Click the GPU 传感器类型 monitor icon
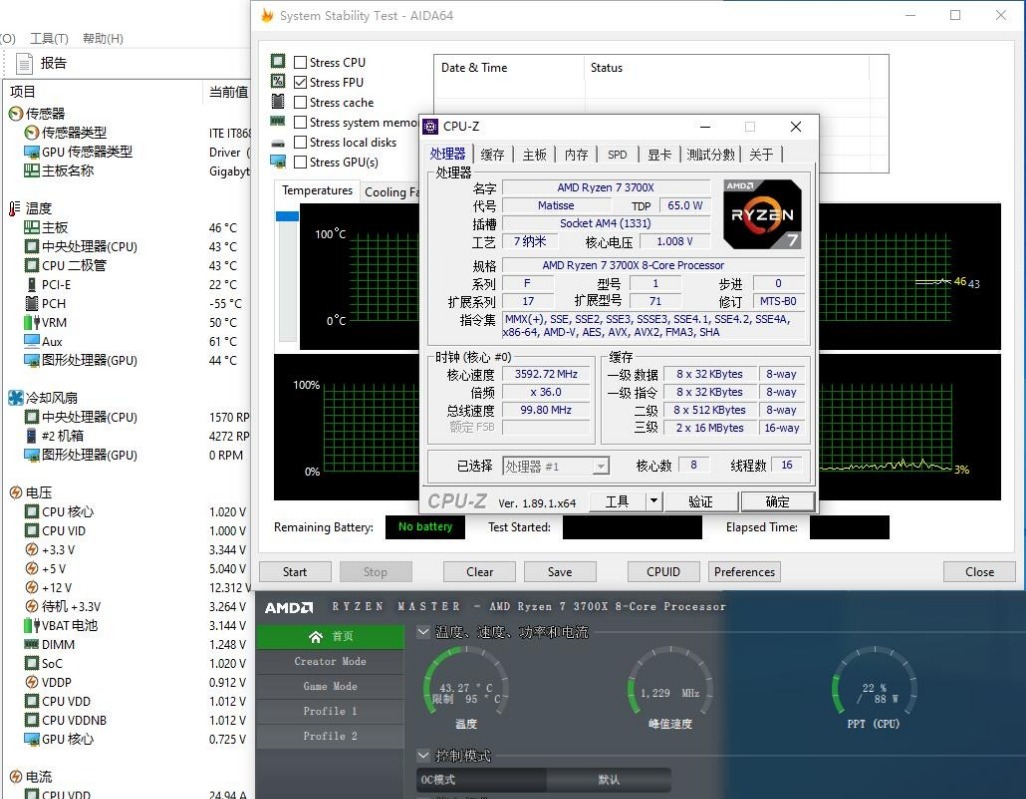 click(31, 152)
